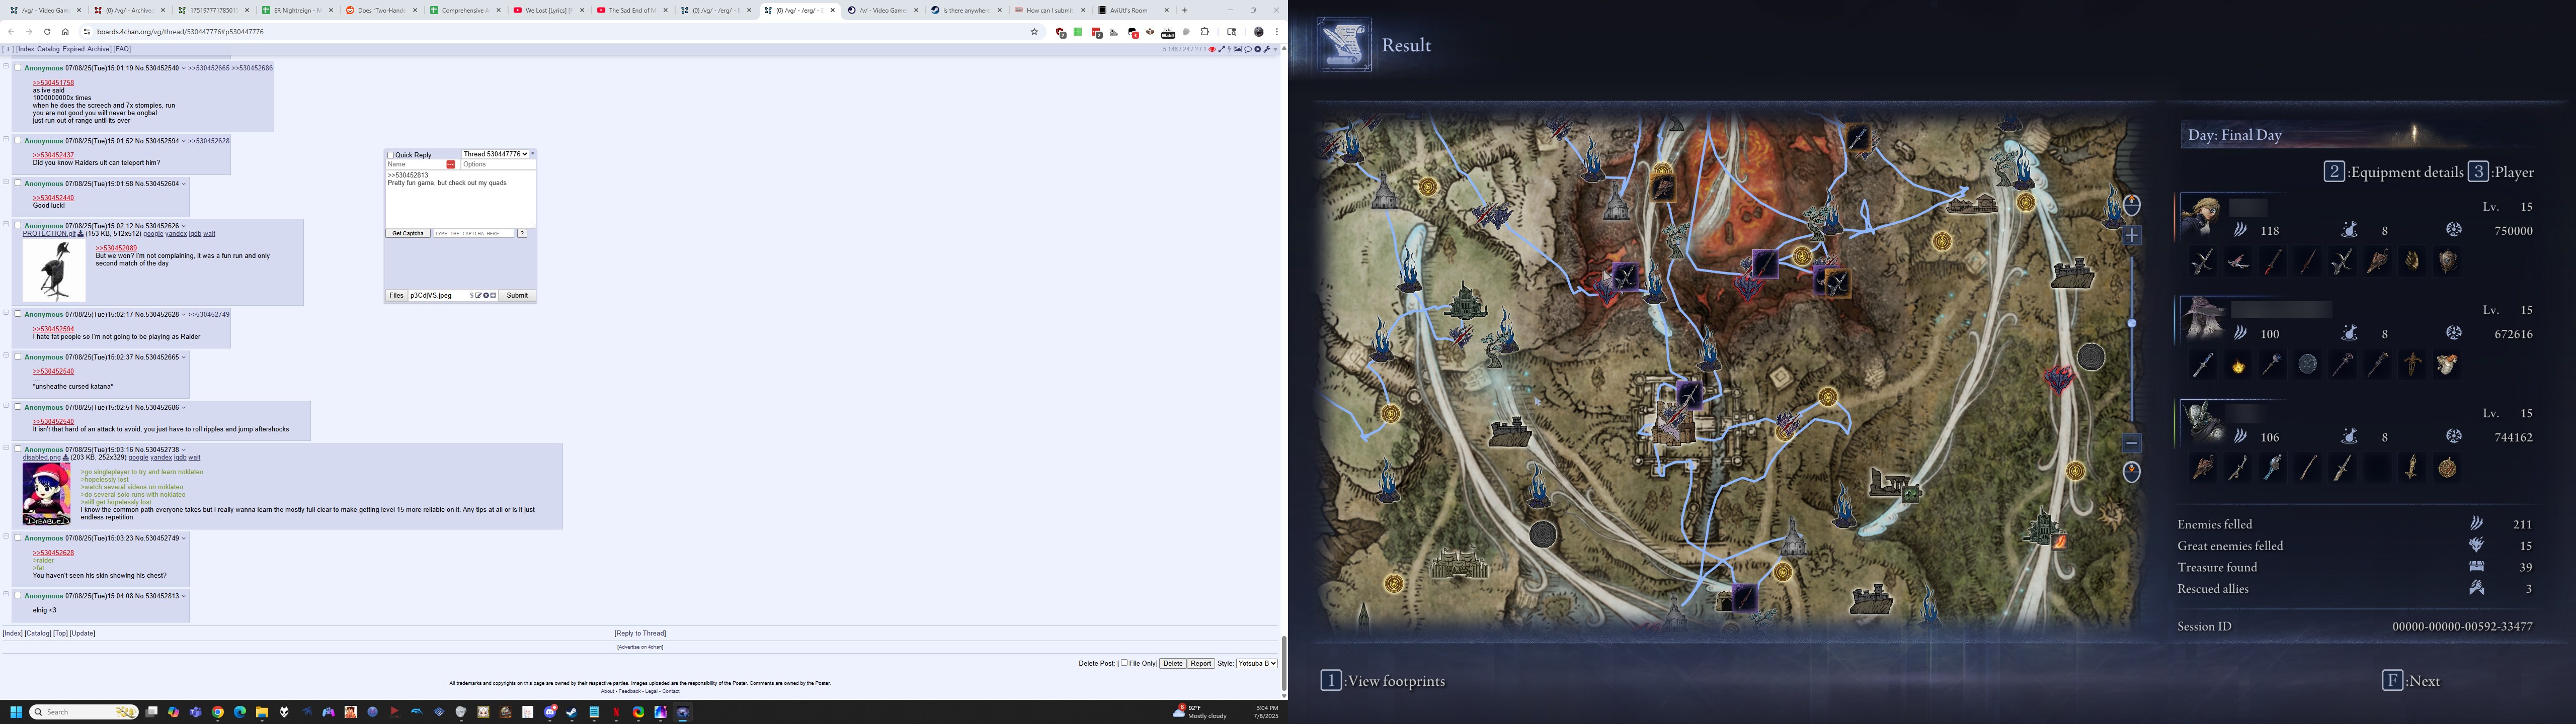Open post menu arrow for No.530452813

click(x=183, y=596)
